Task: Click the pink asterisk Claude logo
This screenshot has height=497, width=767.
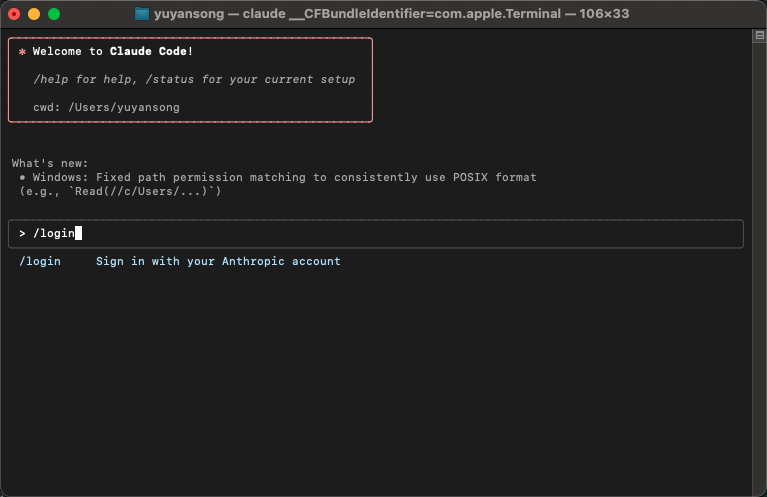Action: 22,51
